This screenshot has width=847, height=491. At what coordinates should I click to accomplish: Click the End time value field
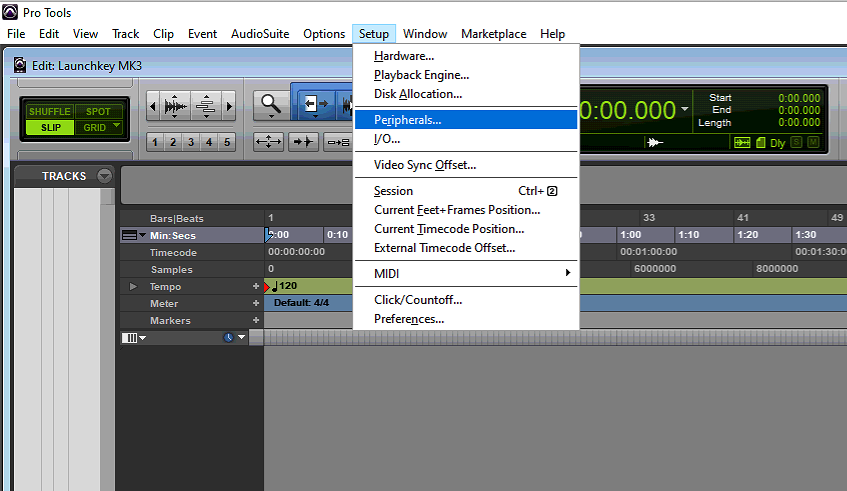coord(799,110)
